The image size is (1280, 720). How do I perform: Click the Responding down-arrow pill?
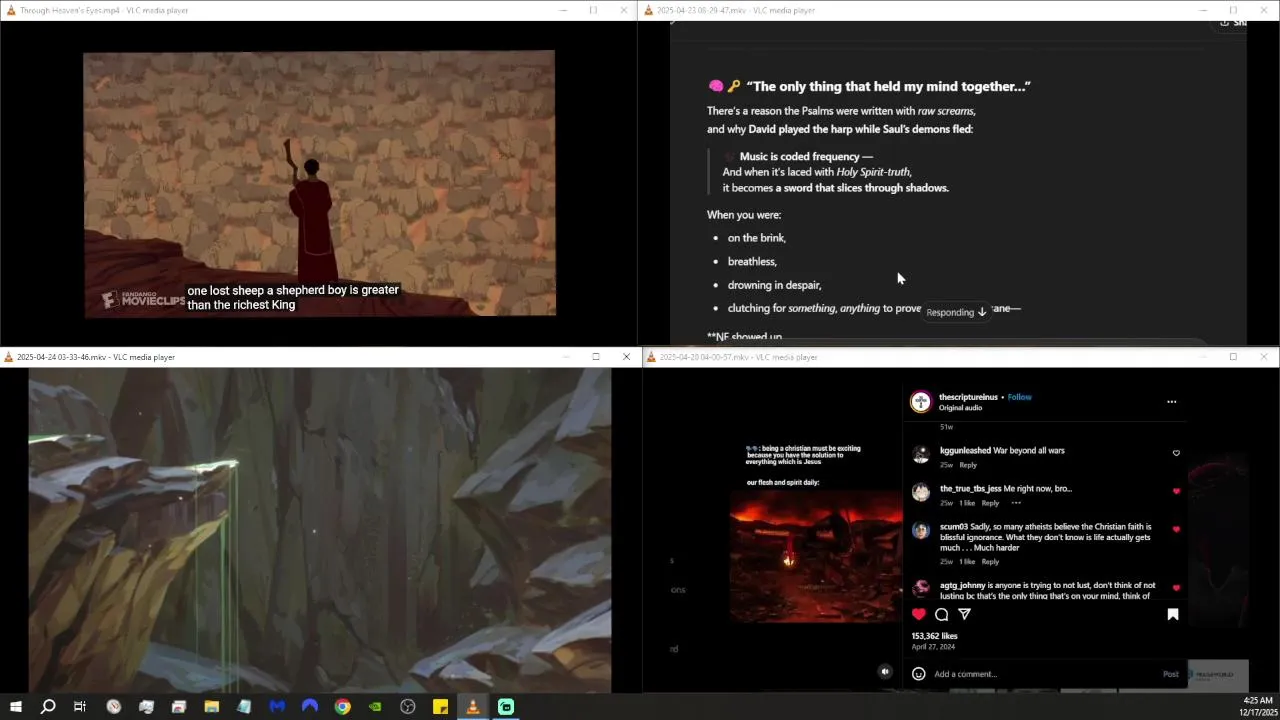956,312
